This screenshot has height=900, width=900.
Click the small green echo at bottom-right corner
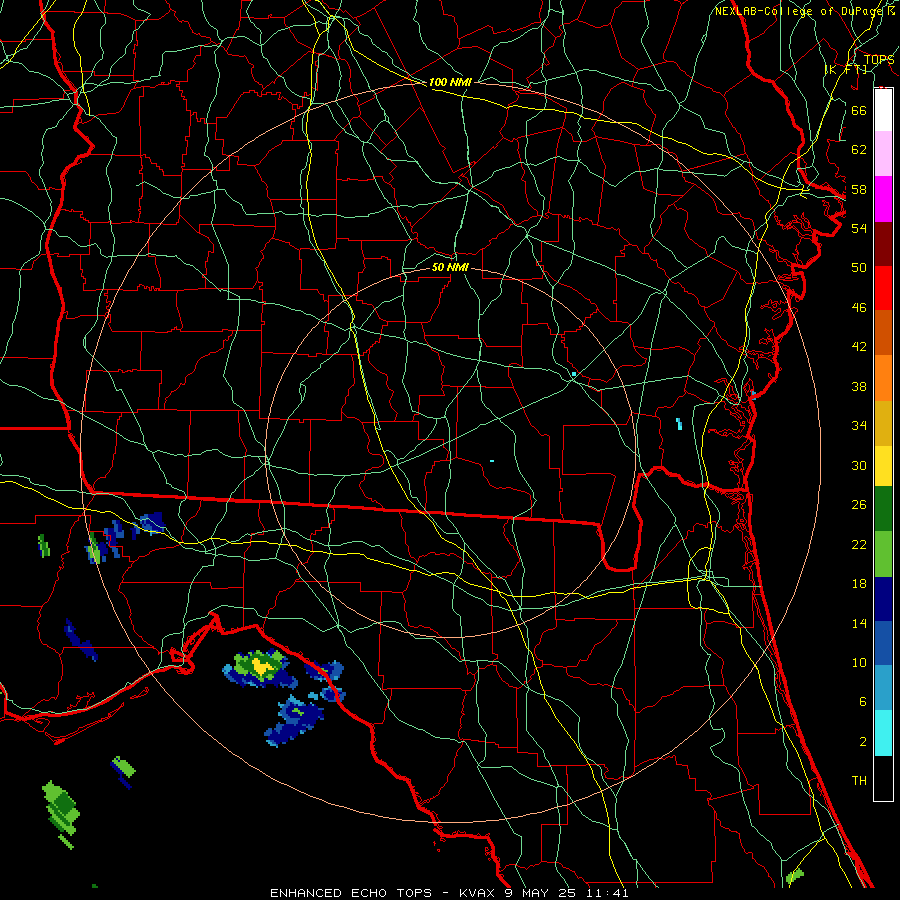794,876
